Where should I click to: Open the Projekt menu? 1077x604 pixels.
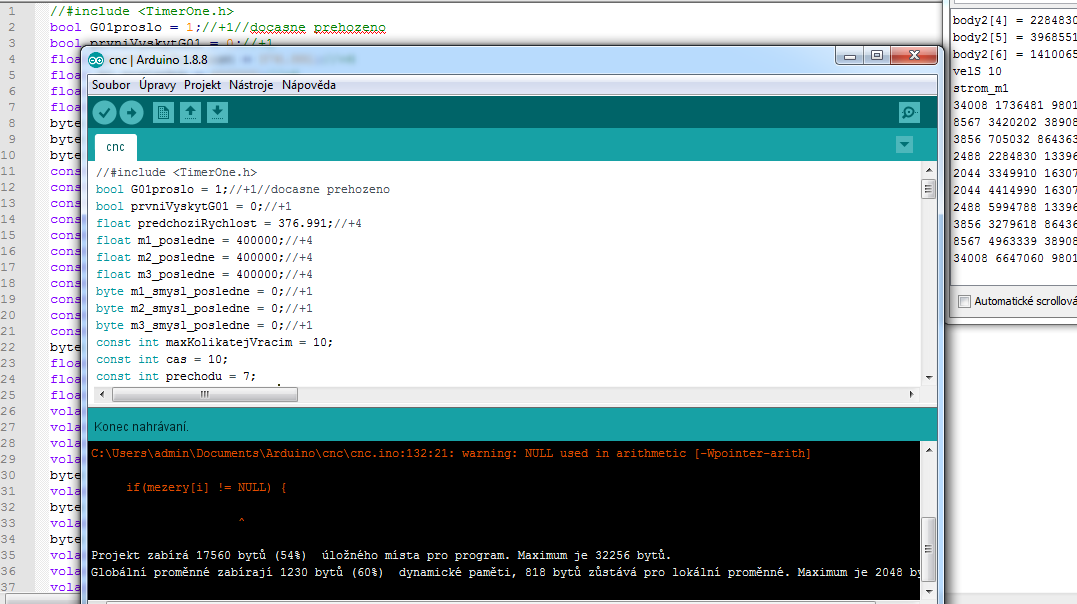point(202,85)
